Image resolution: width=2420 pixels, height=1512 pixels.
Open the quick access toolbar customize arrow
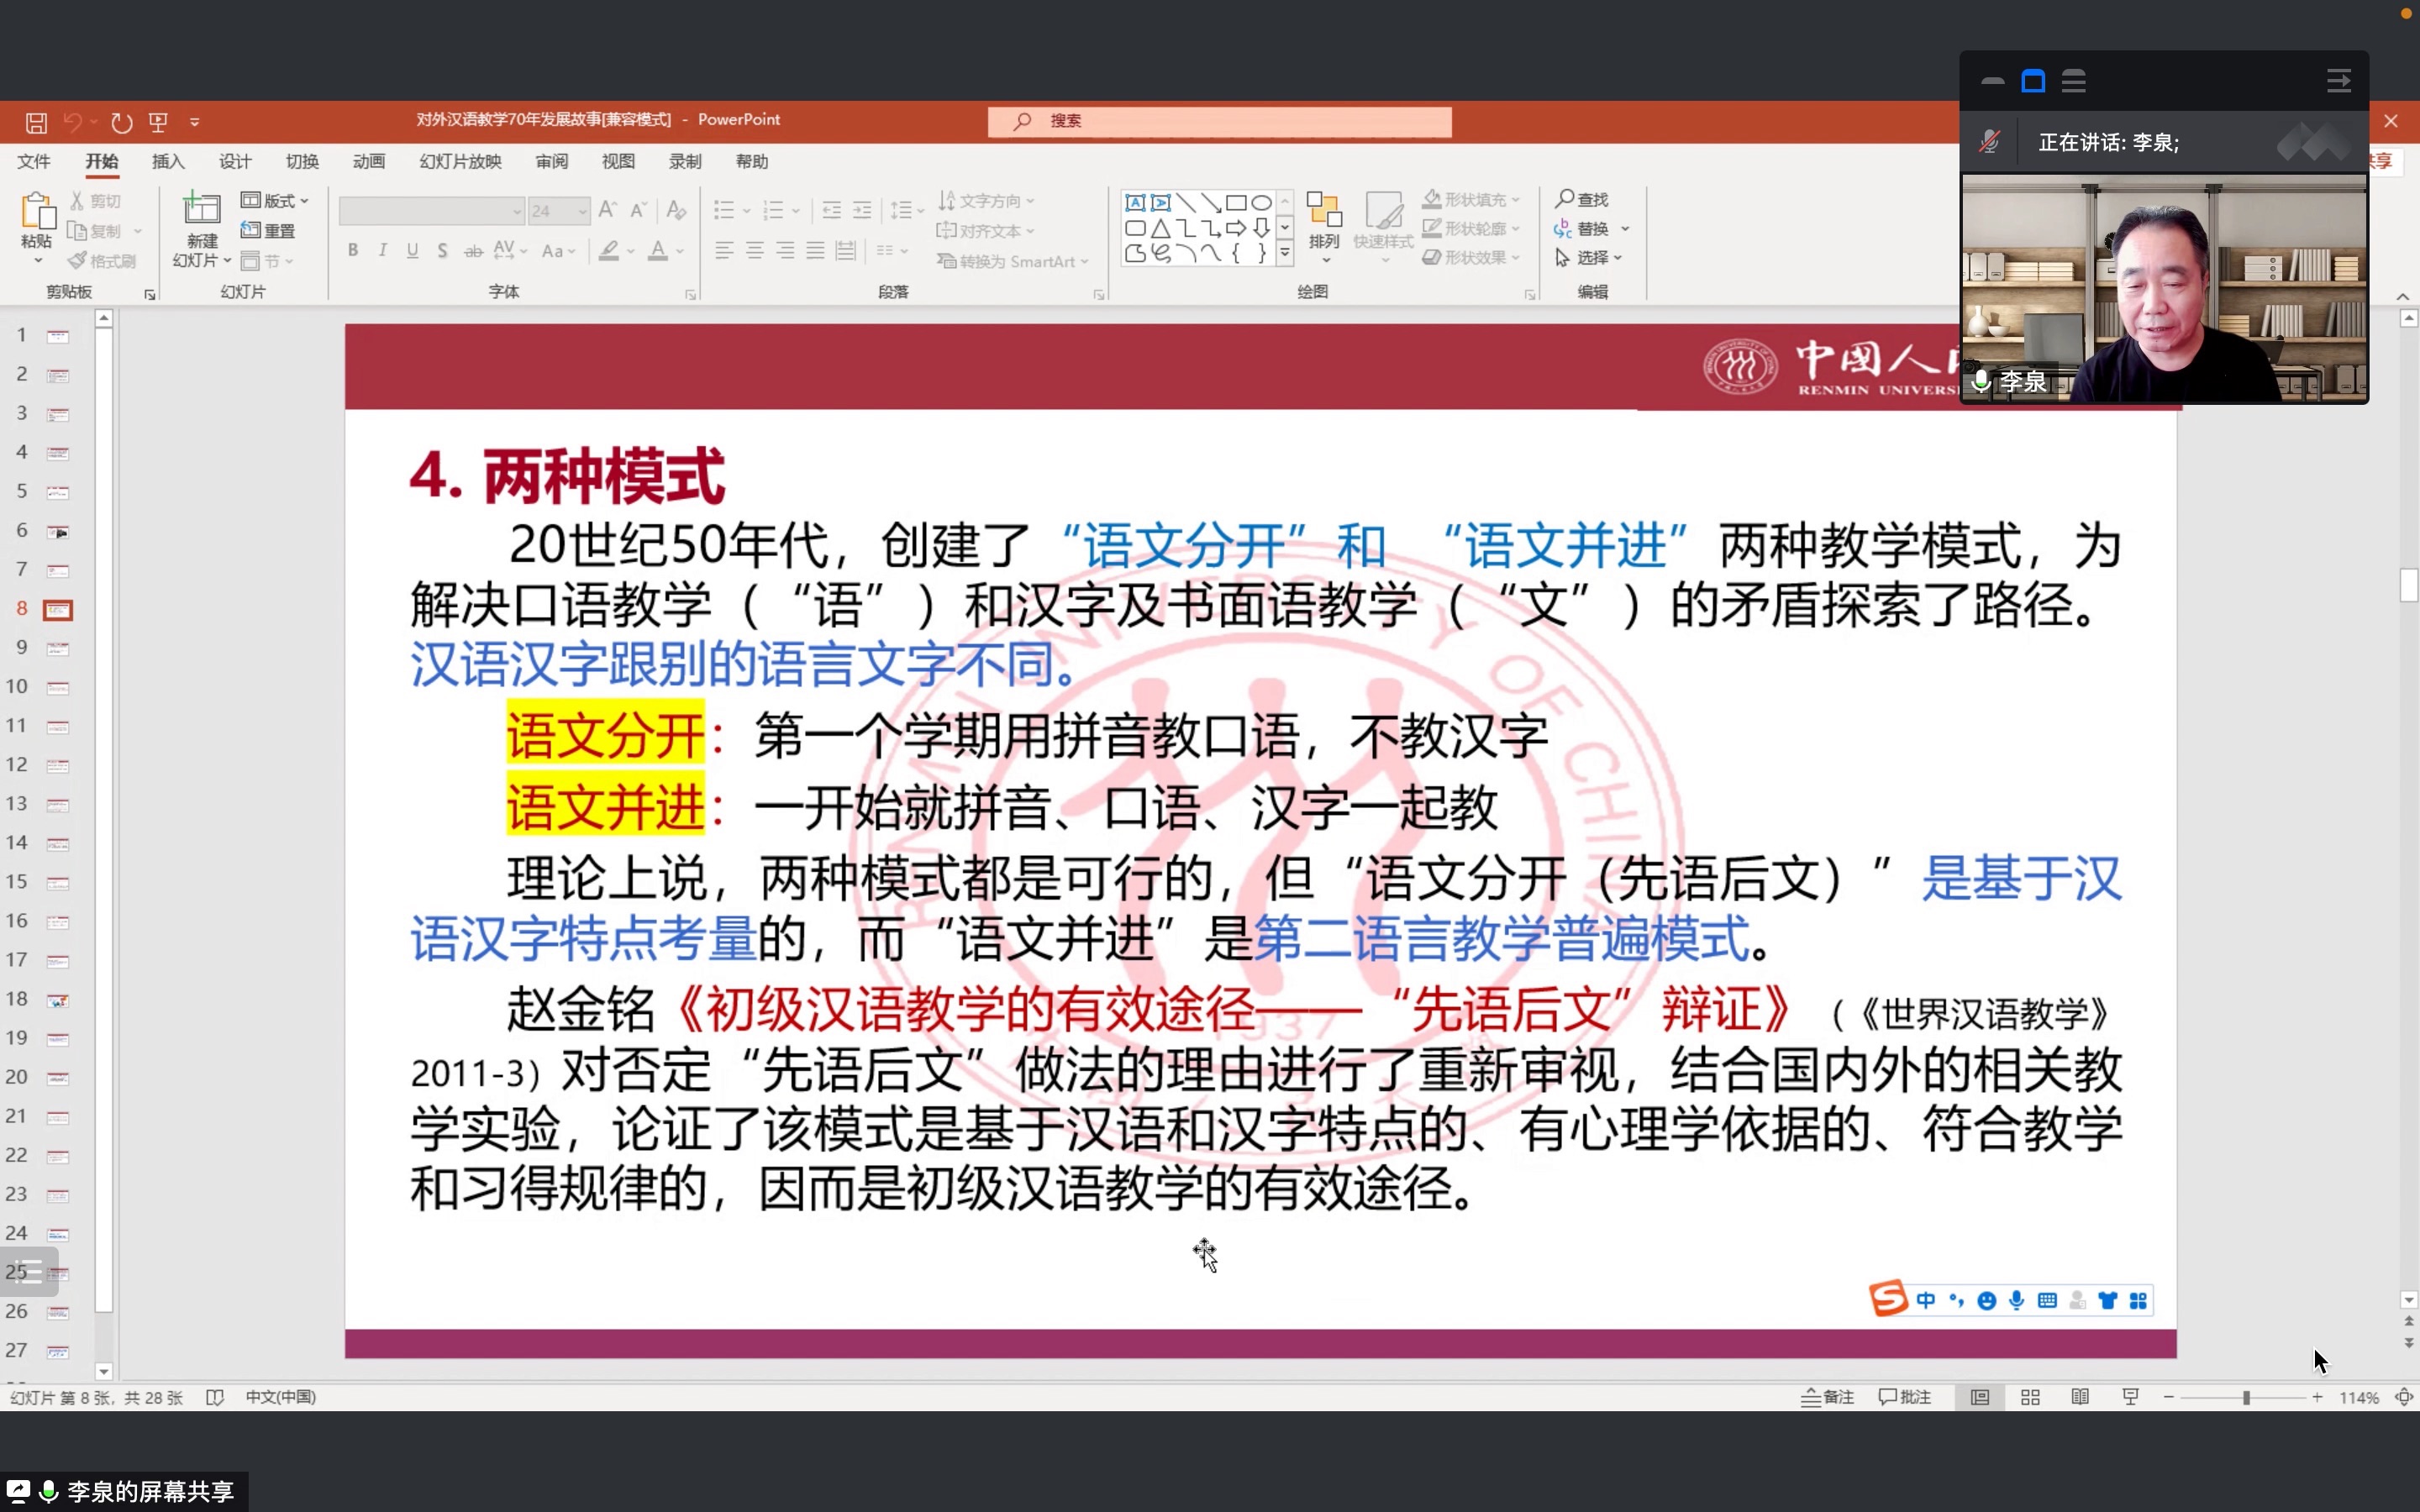tap(195, 123)
